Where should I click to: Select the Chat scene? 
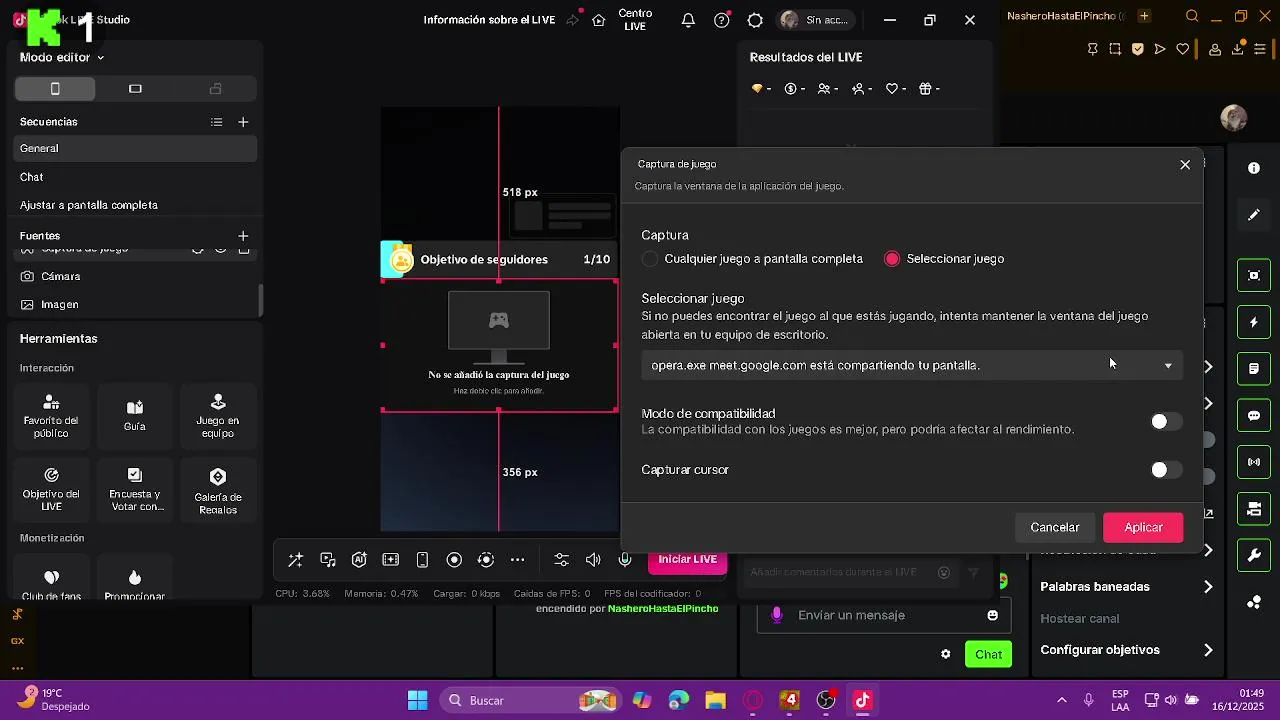(135, 177)
